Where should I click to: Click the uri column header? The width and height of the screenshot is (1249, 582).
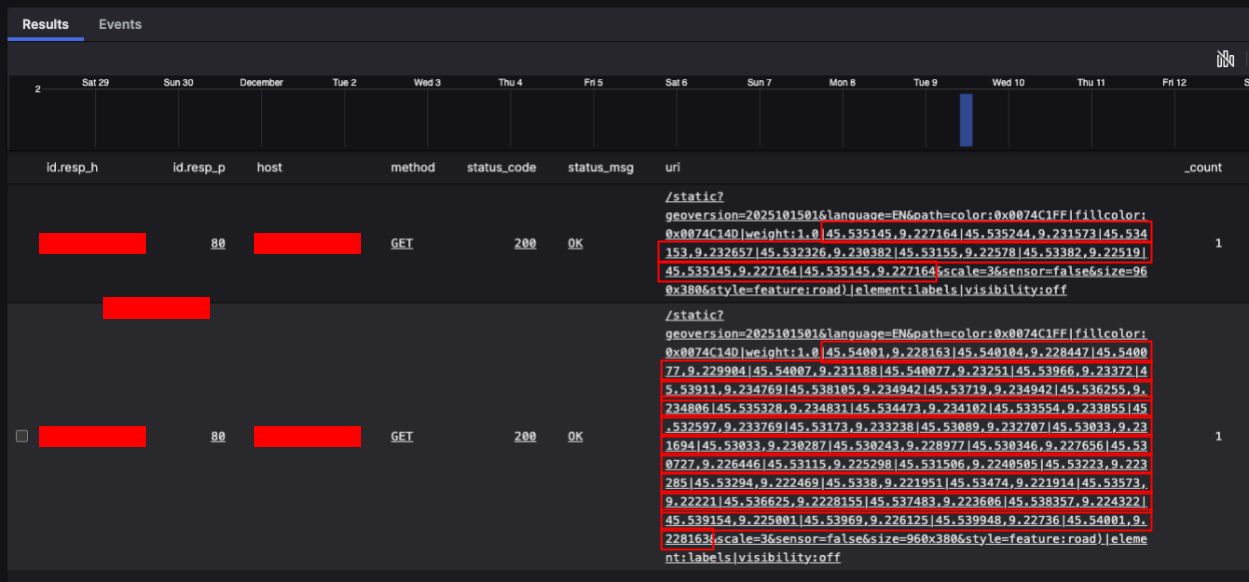pyautogui.click(x=673, y=168)
